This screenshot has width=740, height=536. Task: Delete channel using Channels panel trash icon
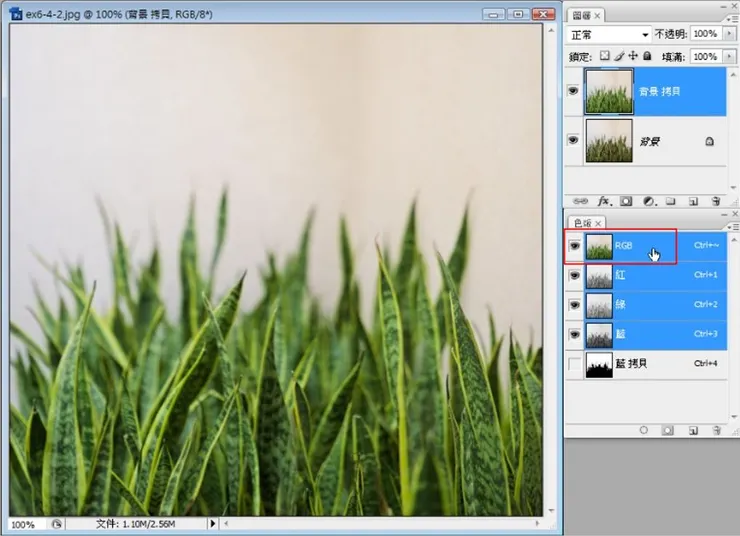(x=717, y=430)
